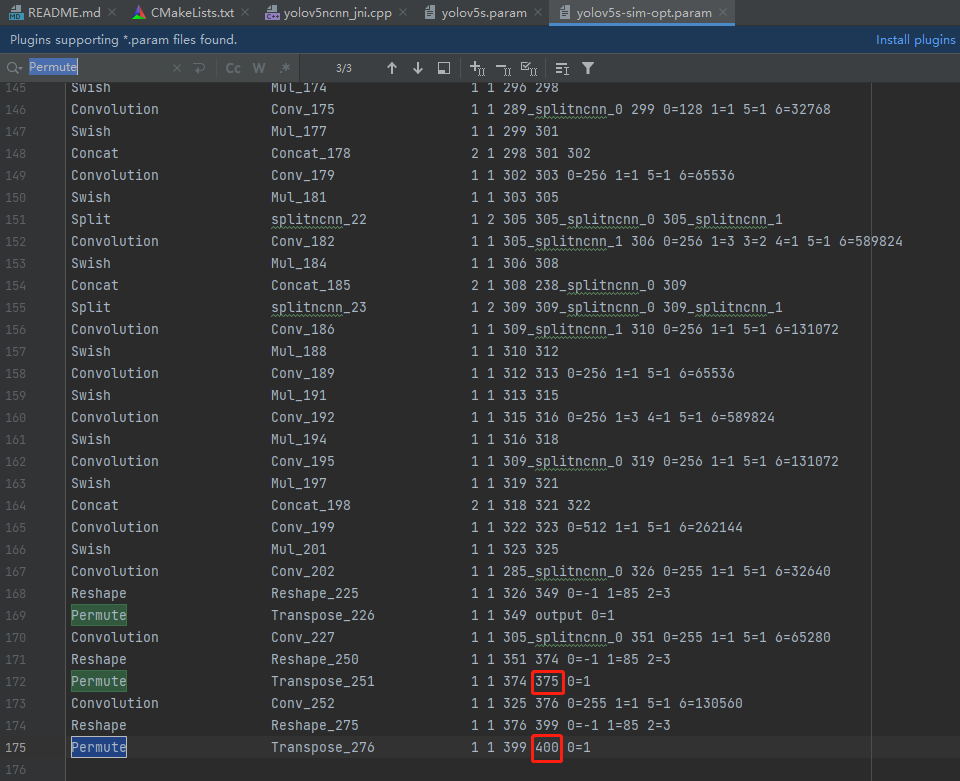960x781 pixels.
Task: Click the Install plugins link
Action: click(914, 38)
